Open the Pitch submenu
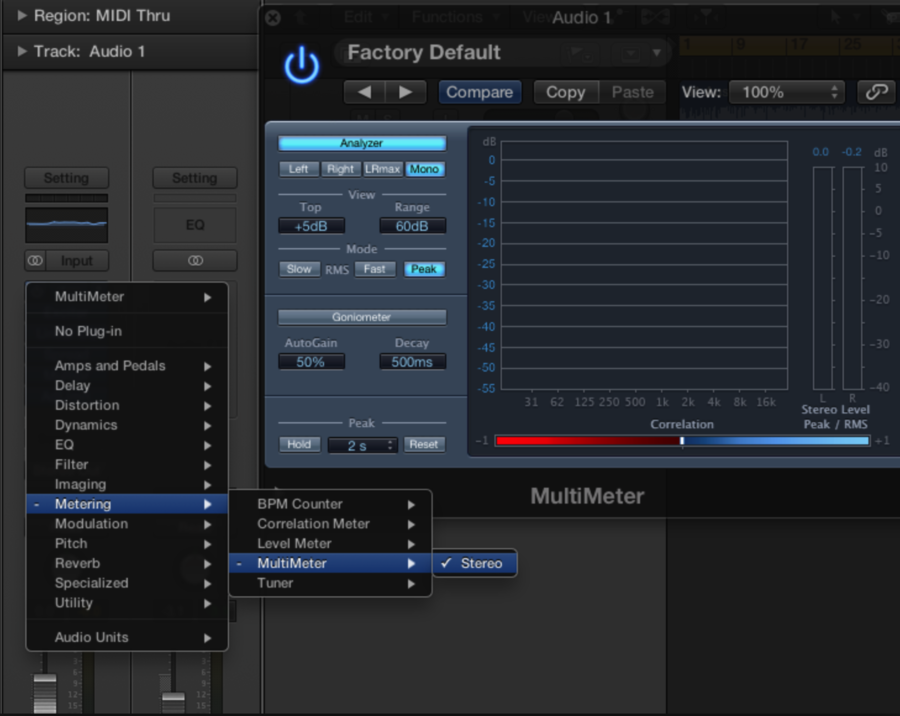This screenshot has height=716, width=900. pyautogui.click(x=127, y=543)
